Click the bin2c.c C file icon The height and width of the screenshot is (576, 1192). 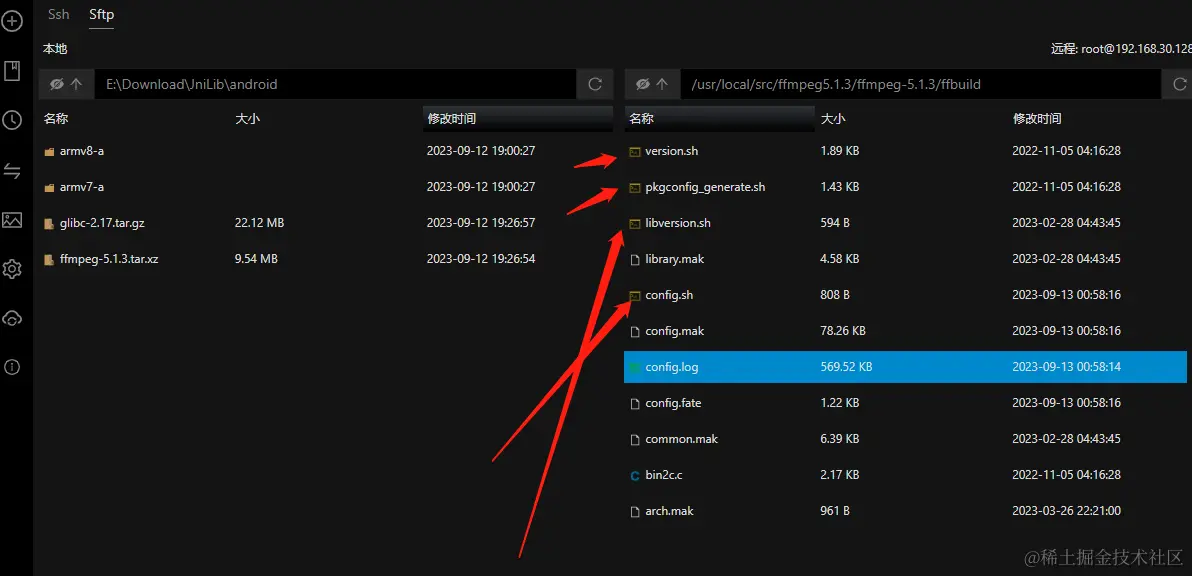pyautogui.click(x=635, y=475)
